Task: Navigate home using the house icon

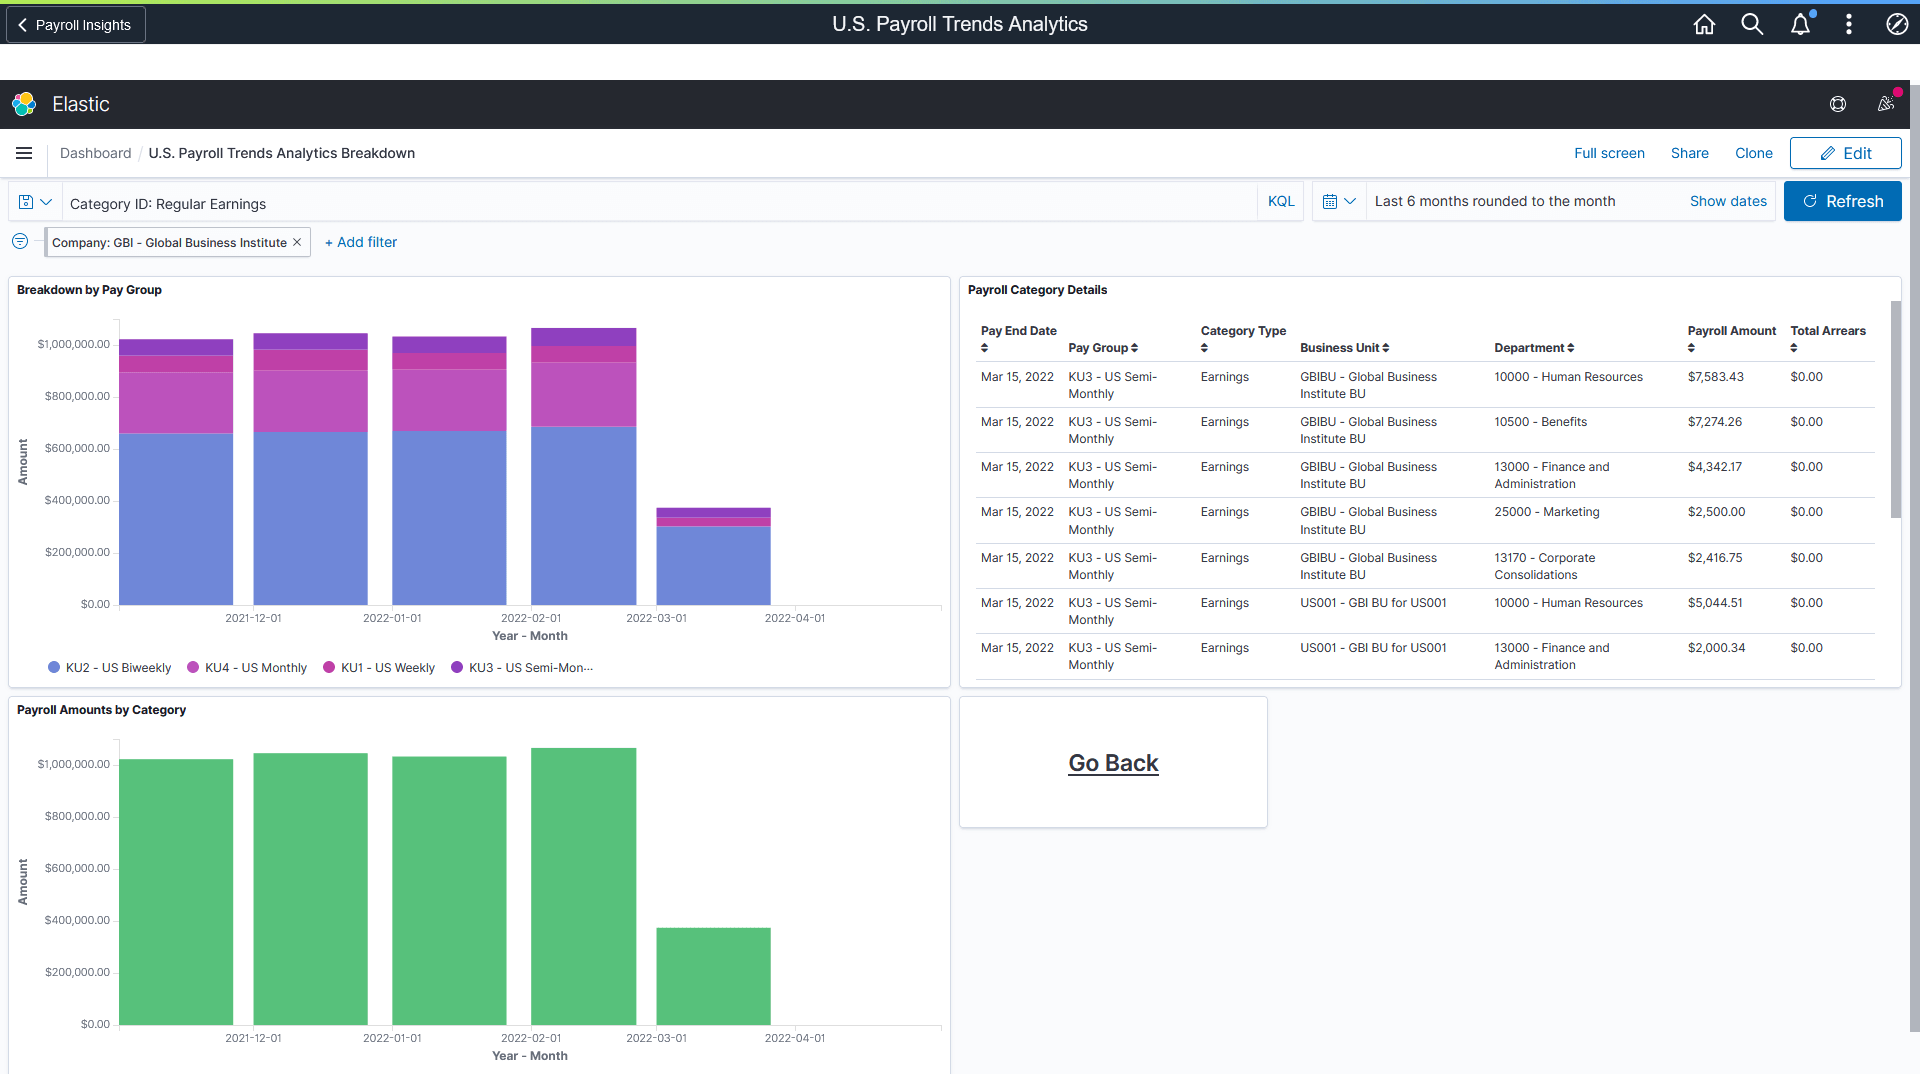Action: click(x=1705, y=24)
